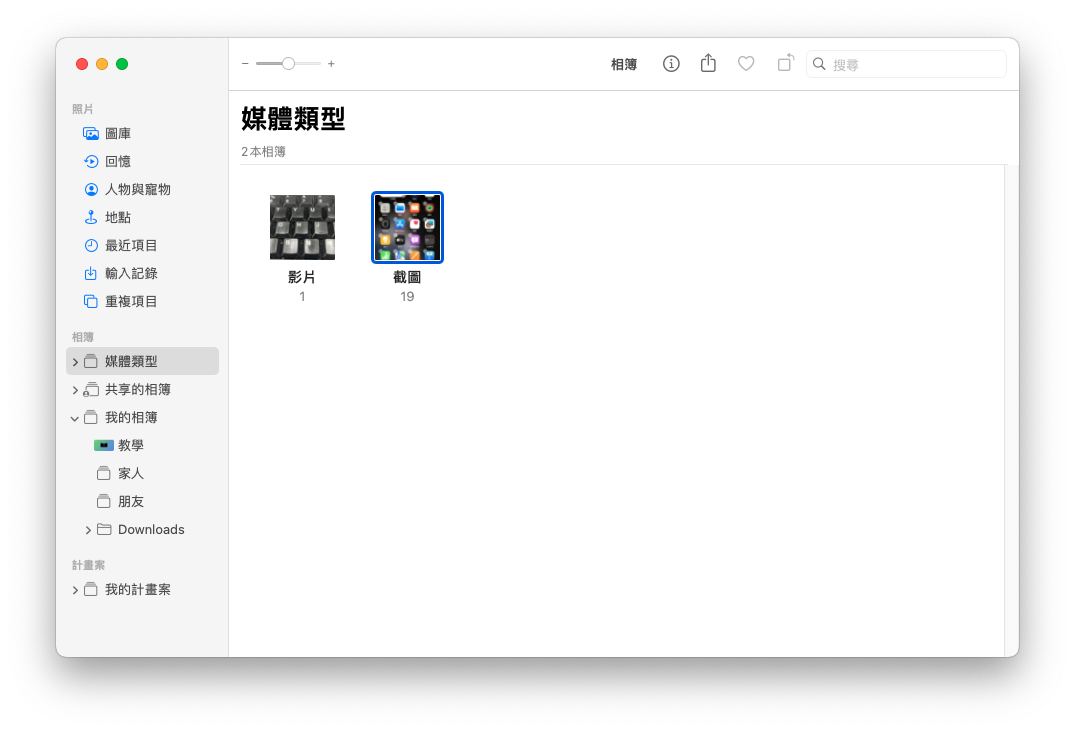Open the 家人 album

[x=142, y=474]
